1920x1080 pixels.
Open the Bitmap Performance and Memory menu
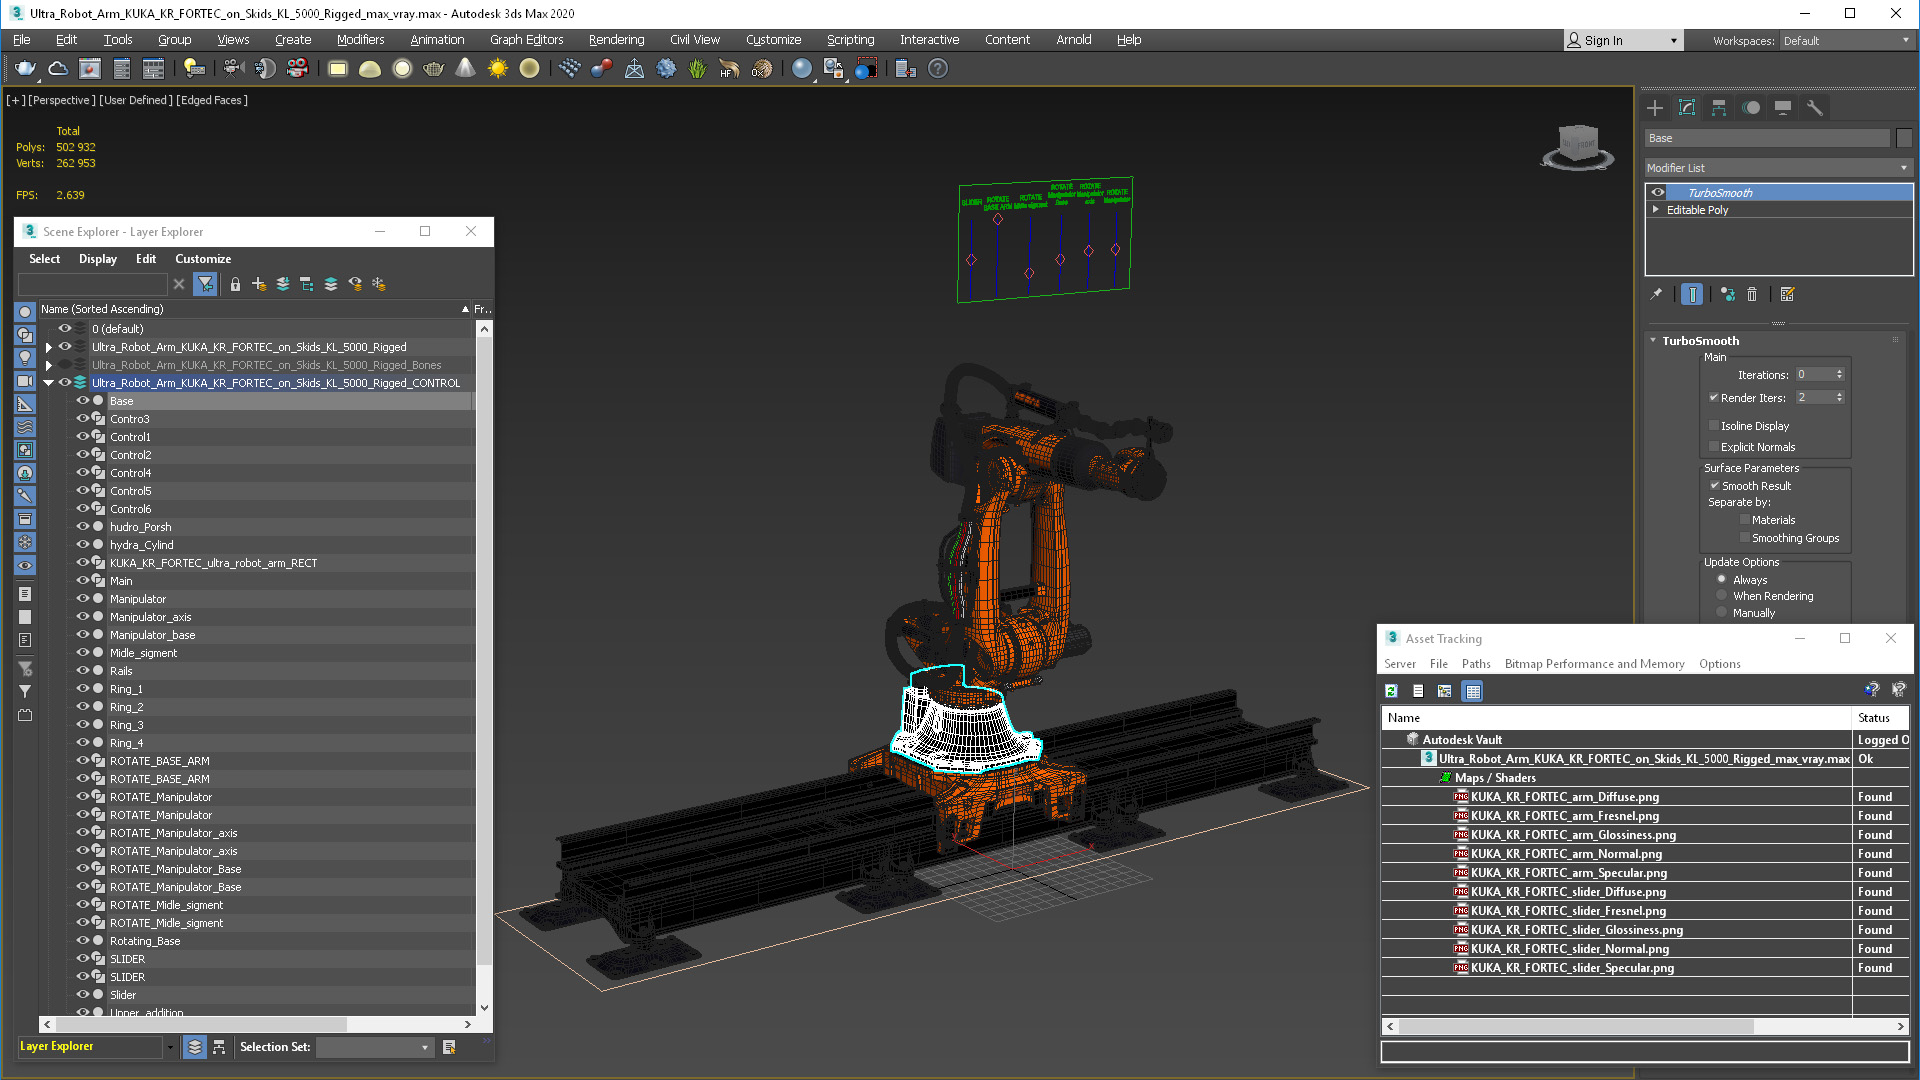[x=1594, y=664]
